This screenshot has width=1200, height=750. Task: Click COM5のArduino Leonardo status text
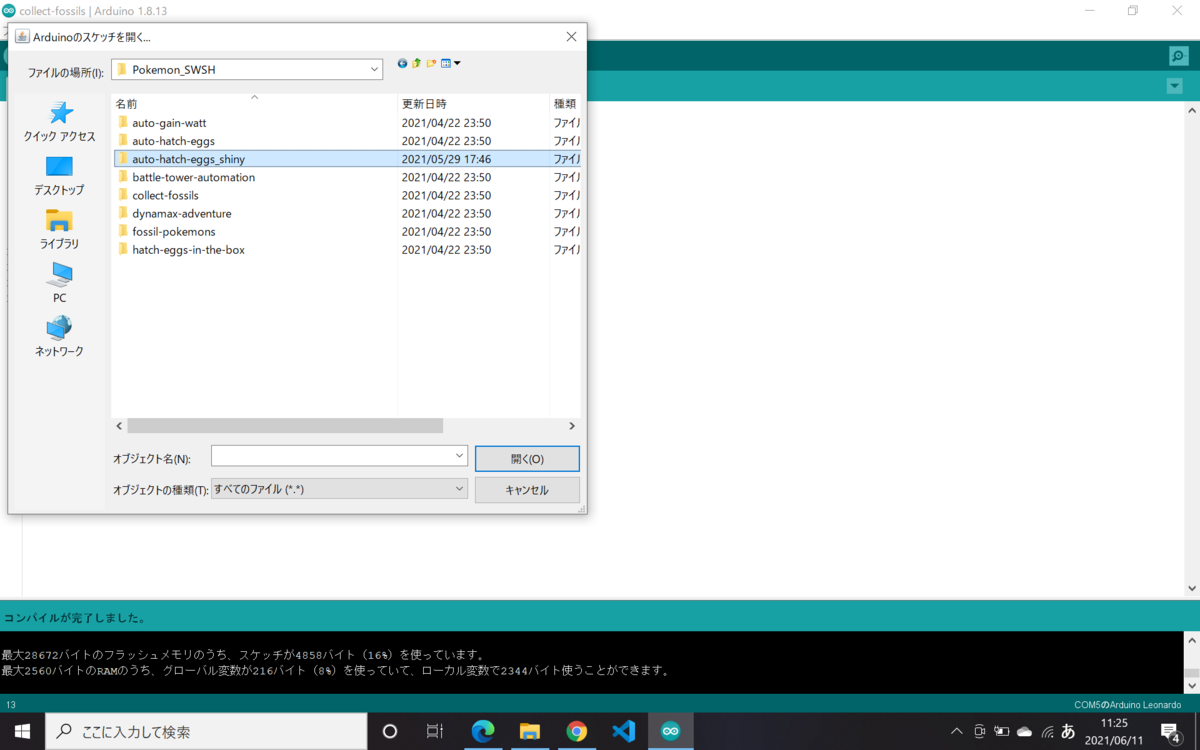1127,705
